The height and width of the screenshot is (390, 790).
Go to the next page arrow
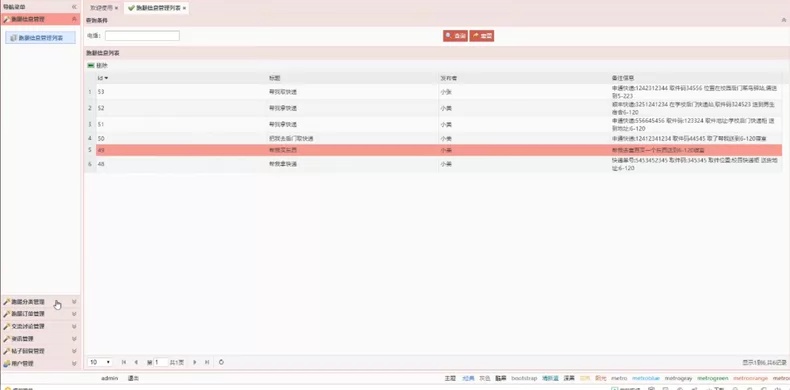click(x=194, y=362)
